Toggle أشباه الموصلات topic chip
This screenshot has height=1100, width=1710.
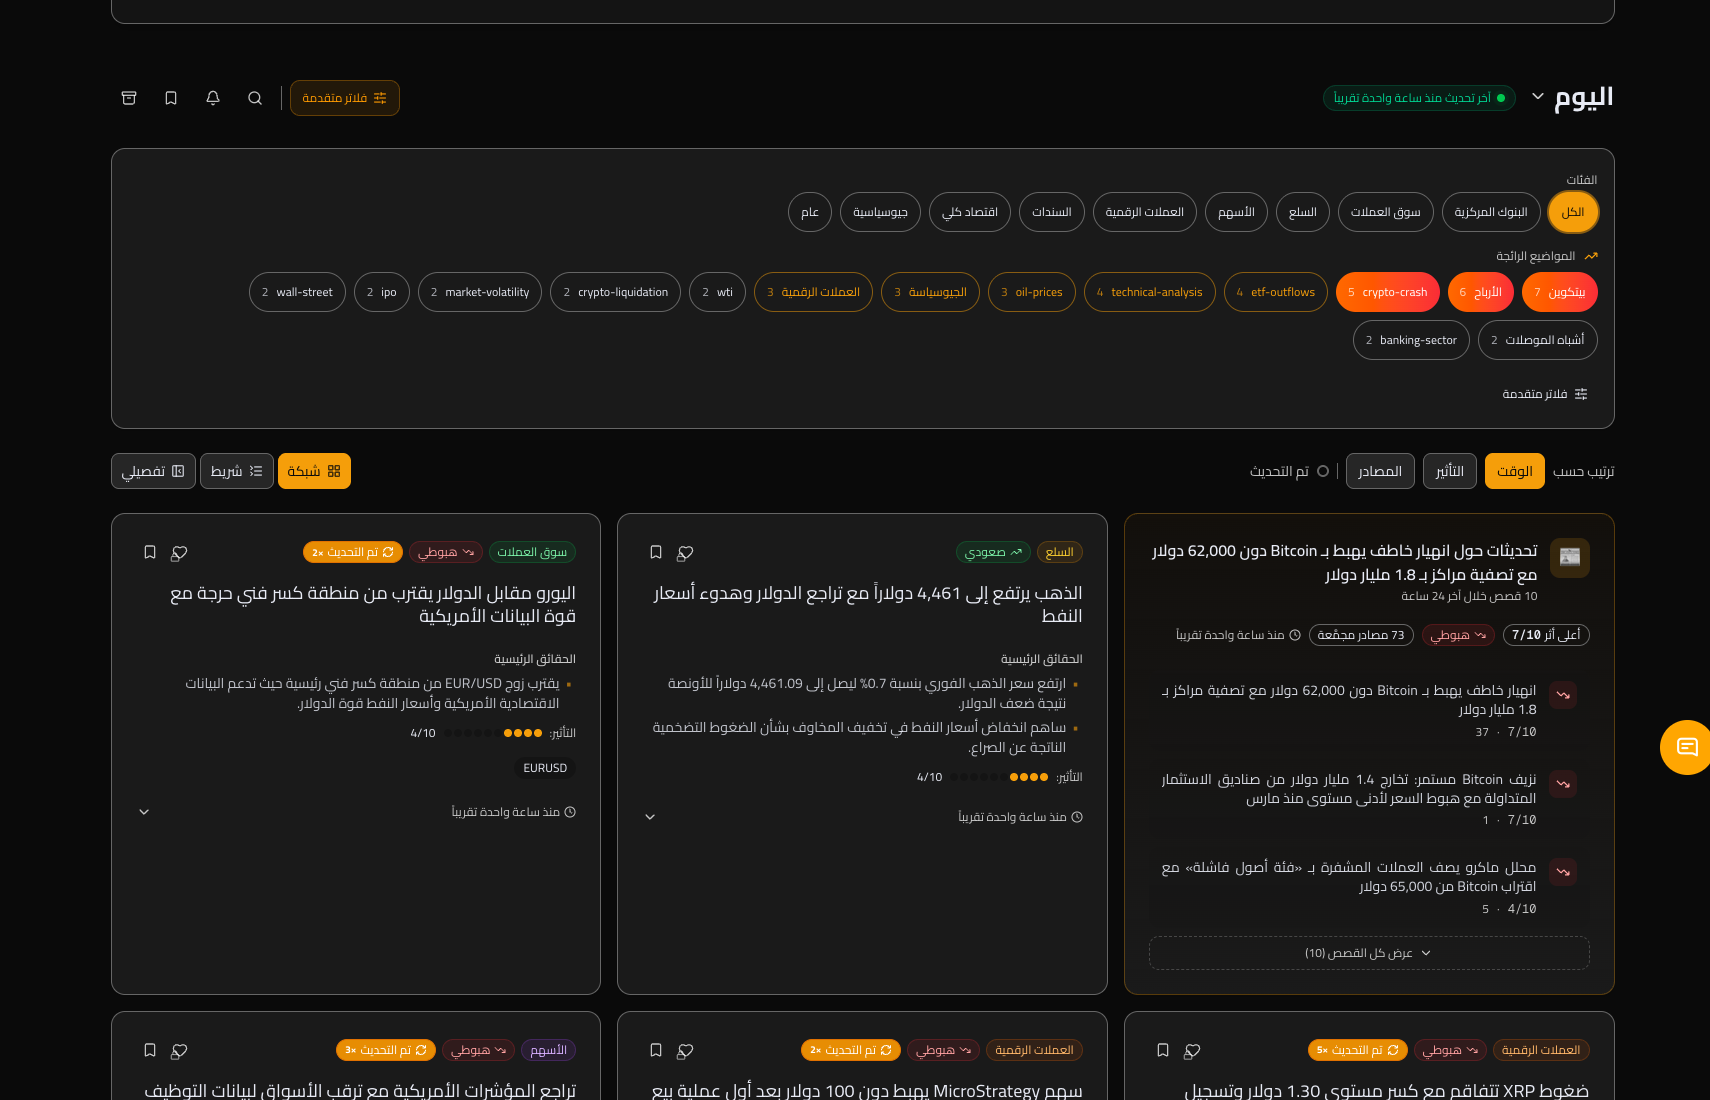pos(1538,340)
